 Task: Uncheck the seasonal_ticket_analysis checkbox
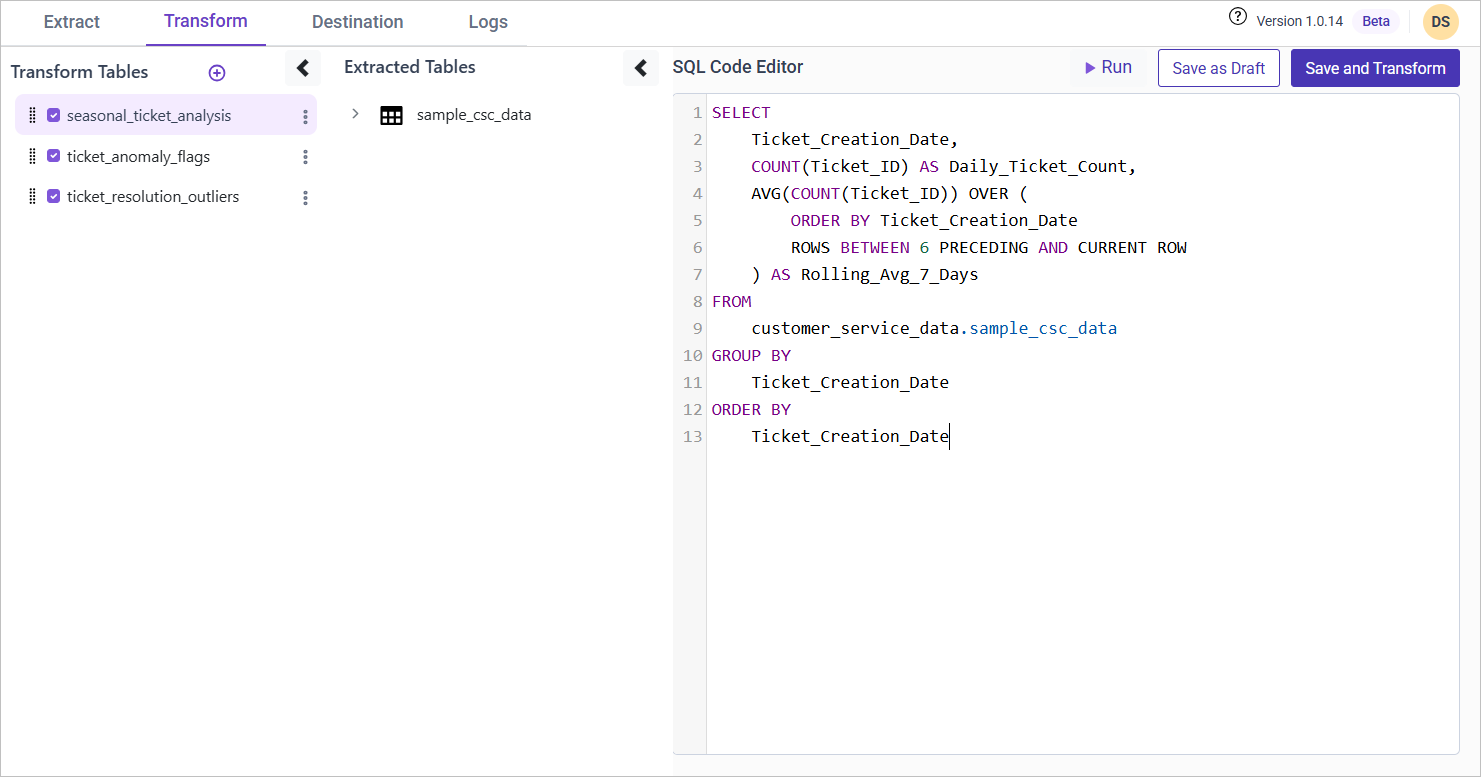(54, 116)
